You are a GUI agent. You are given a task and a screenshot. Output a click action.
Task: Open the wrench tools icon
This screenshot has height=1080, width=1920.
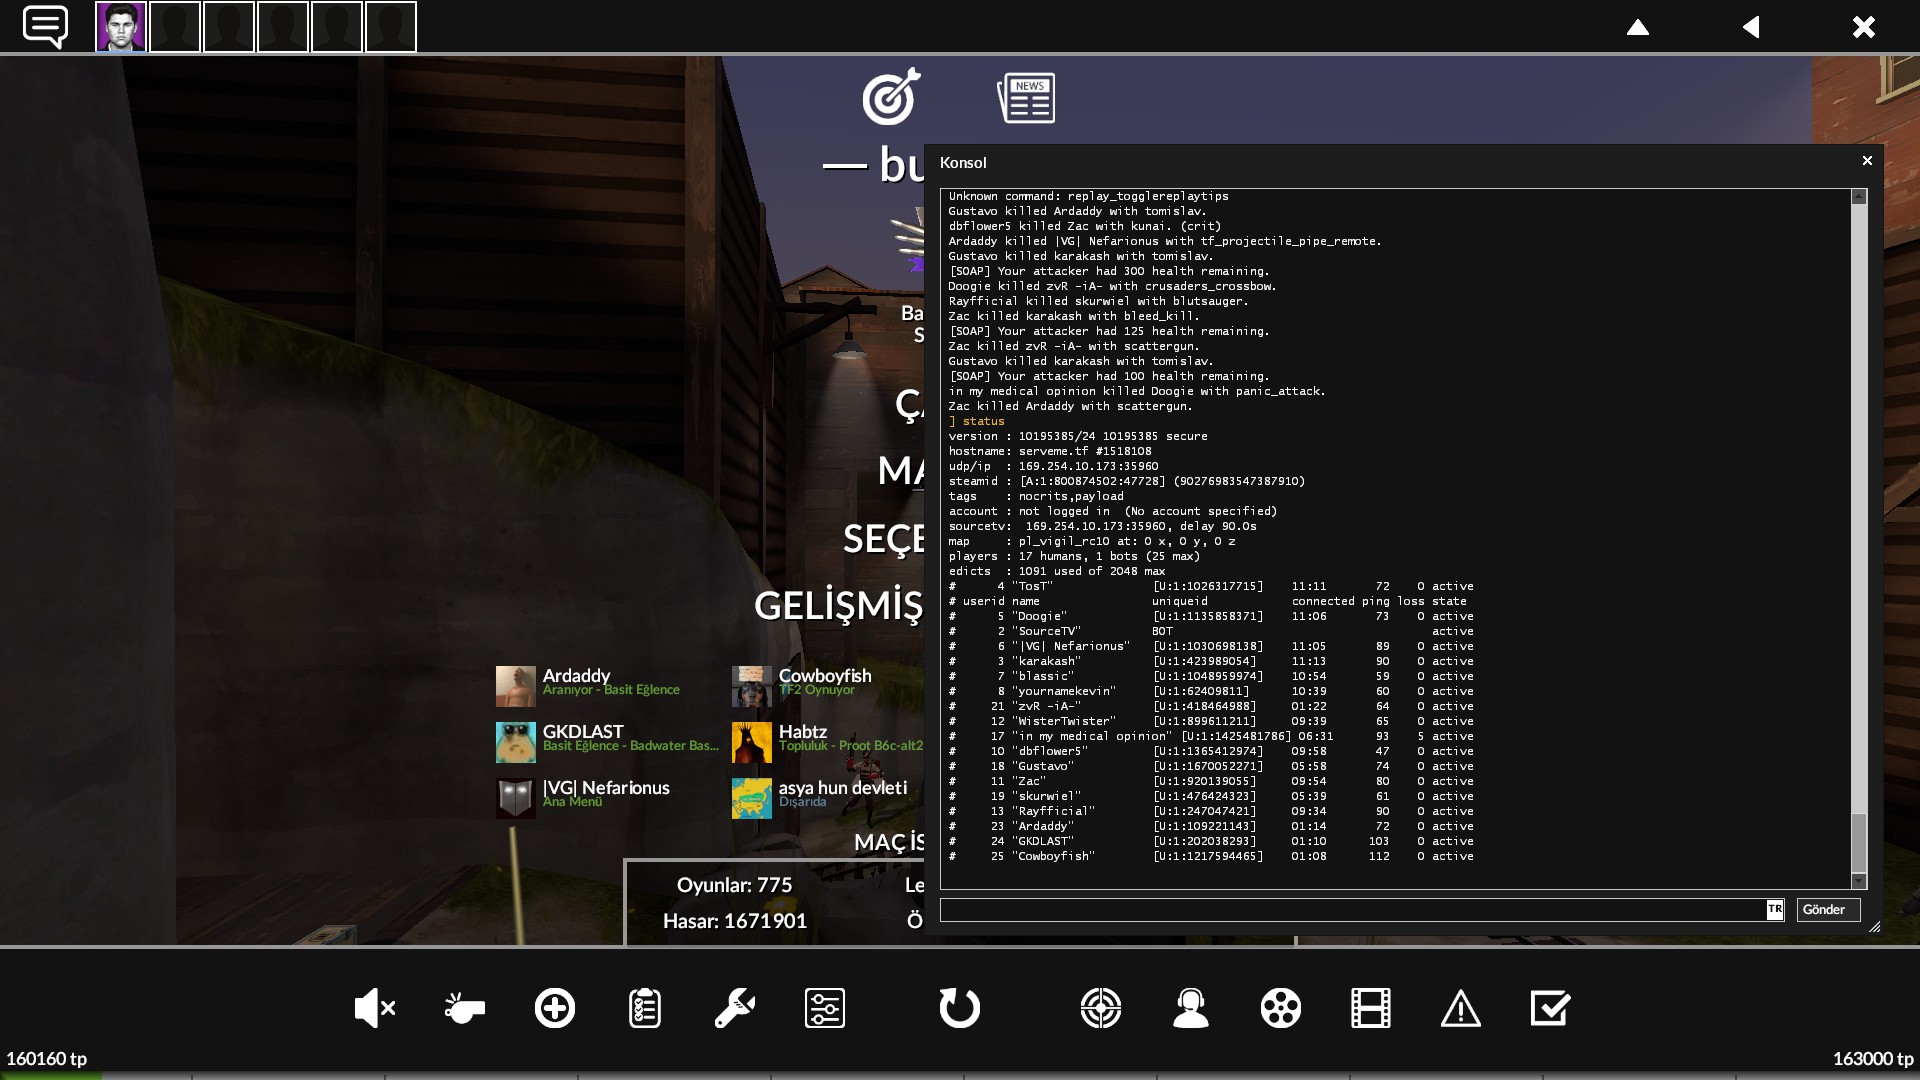pos(735,1008)
